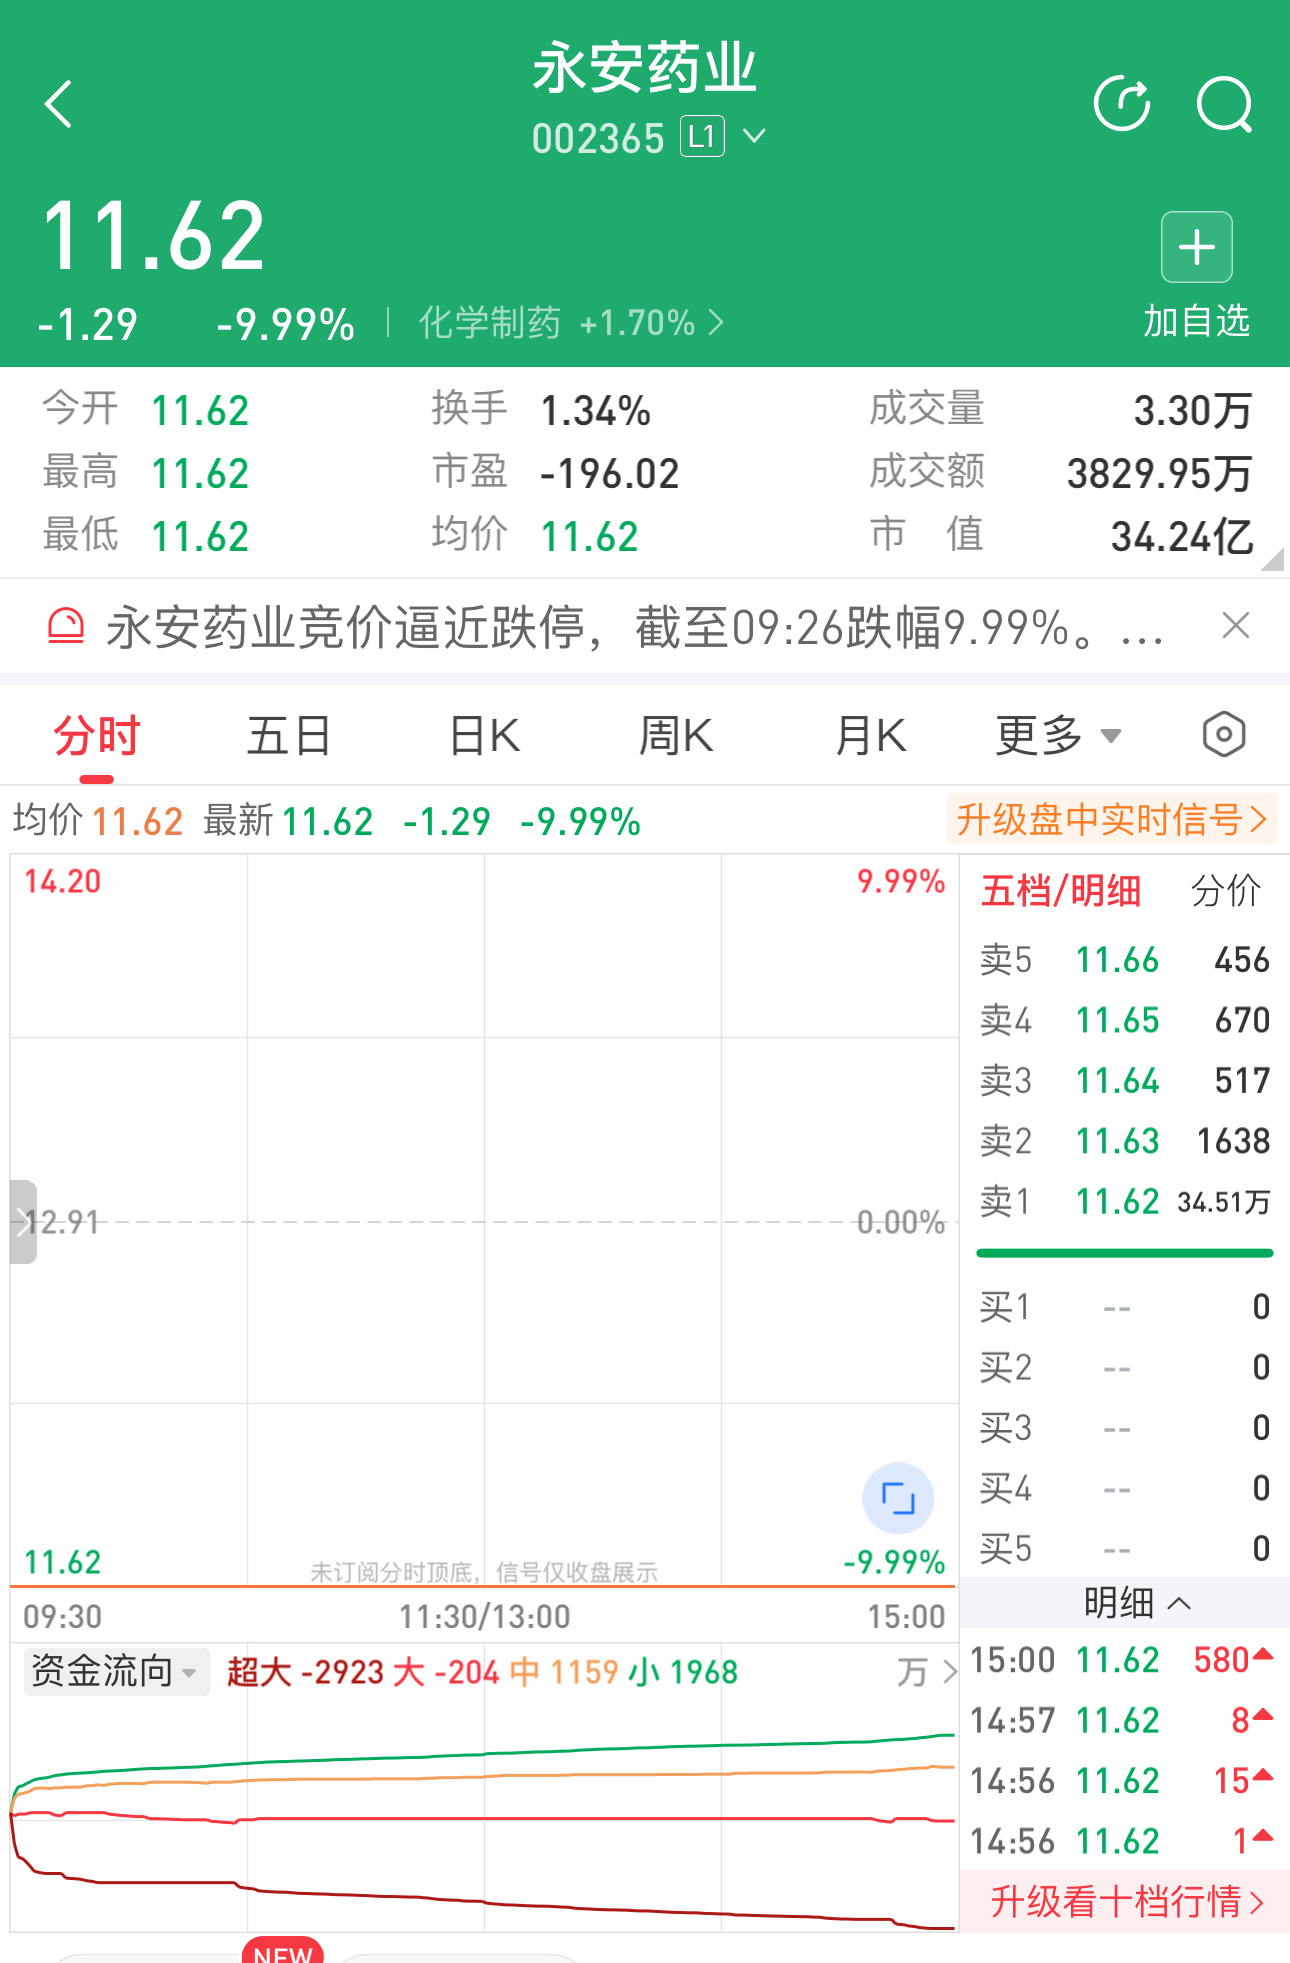
Task: Tap the 成交额 3829.95万 value
Action: 1159,473
